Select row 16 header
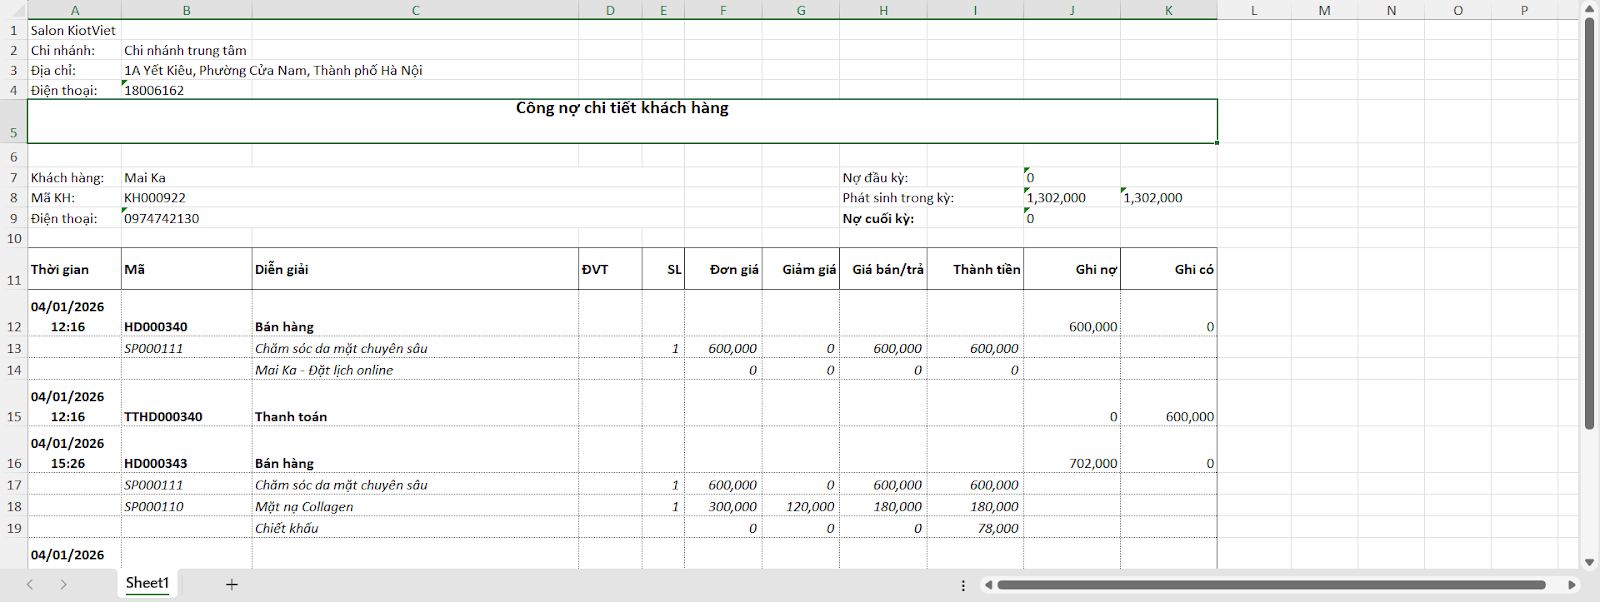 point(14,450)
